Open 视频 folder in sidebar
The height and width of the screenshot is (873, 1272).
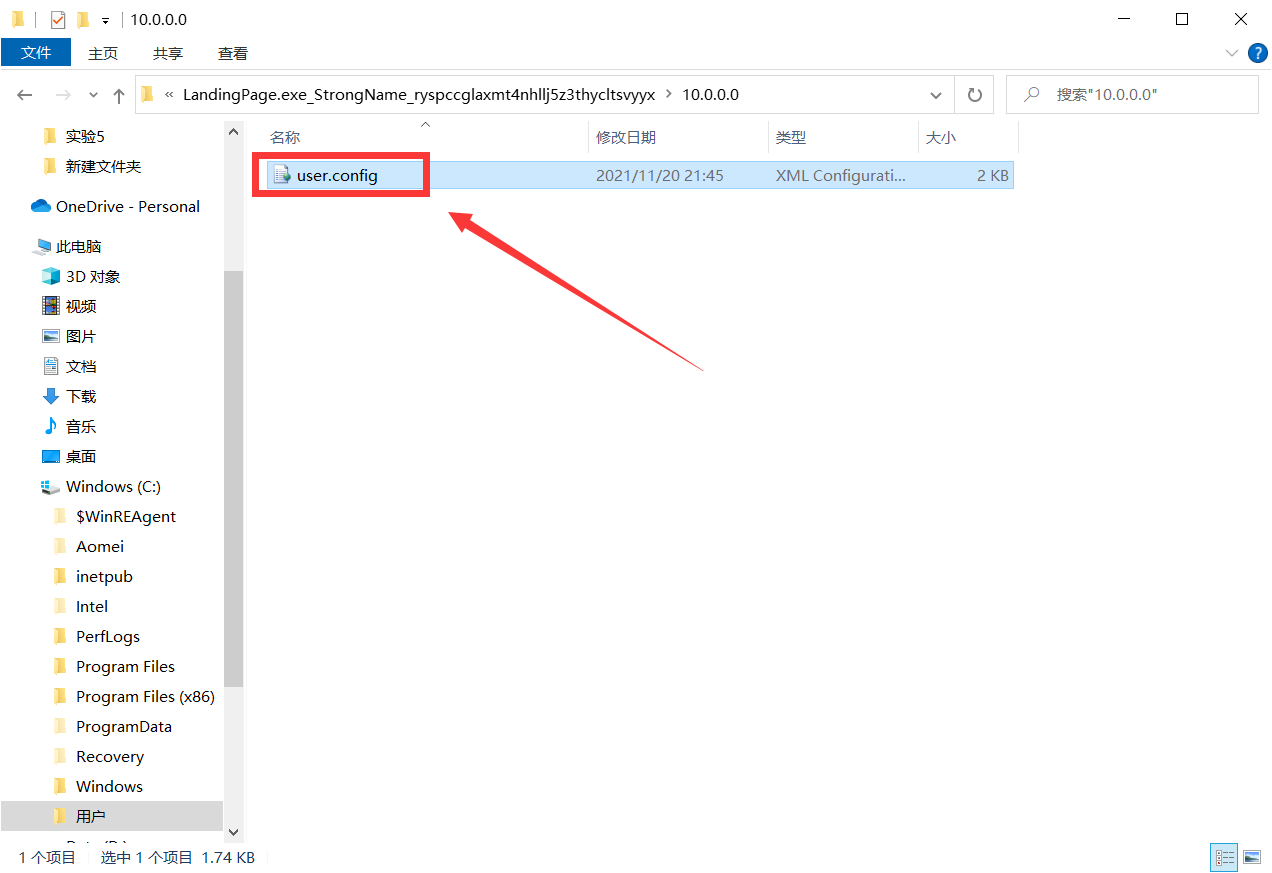(81, 306)
